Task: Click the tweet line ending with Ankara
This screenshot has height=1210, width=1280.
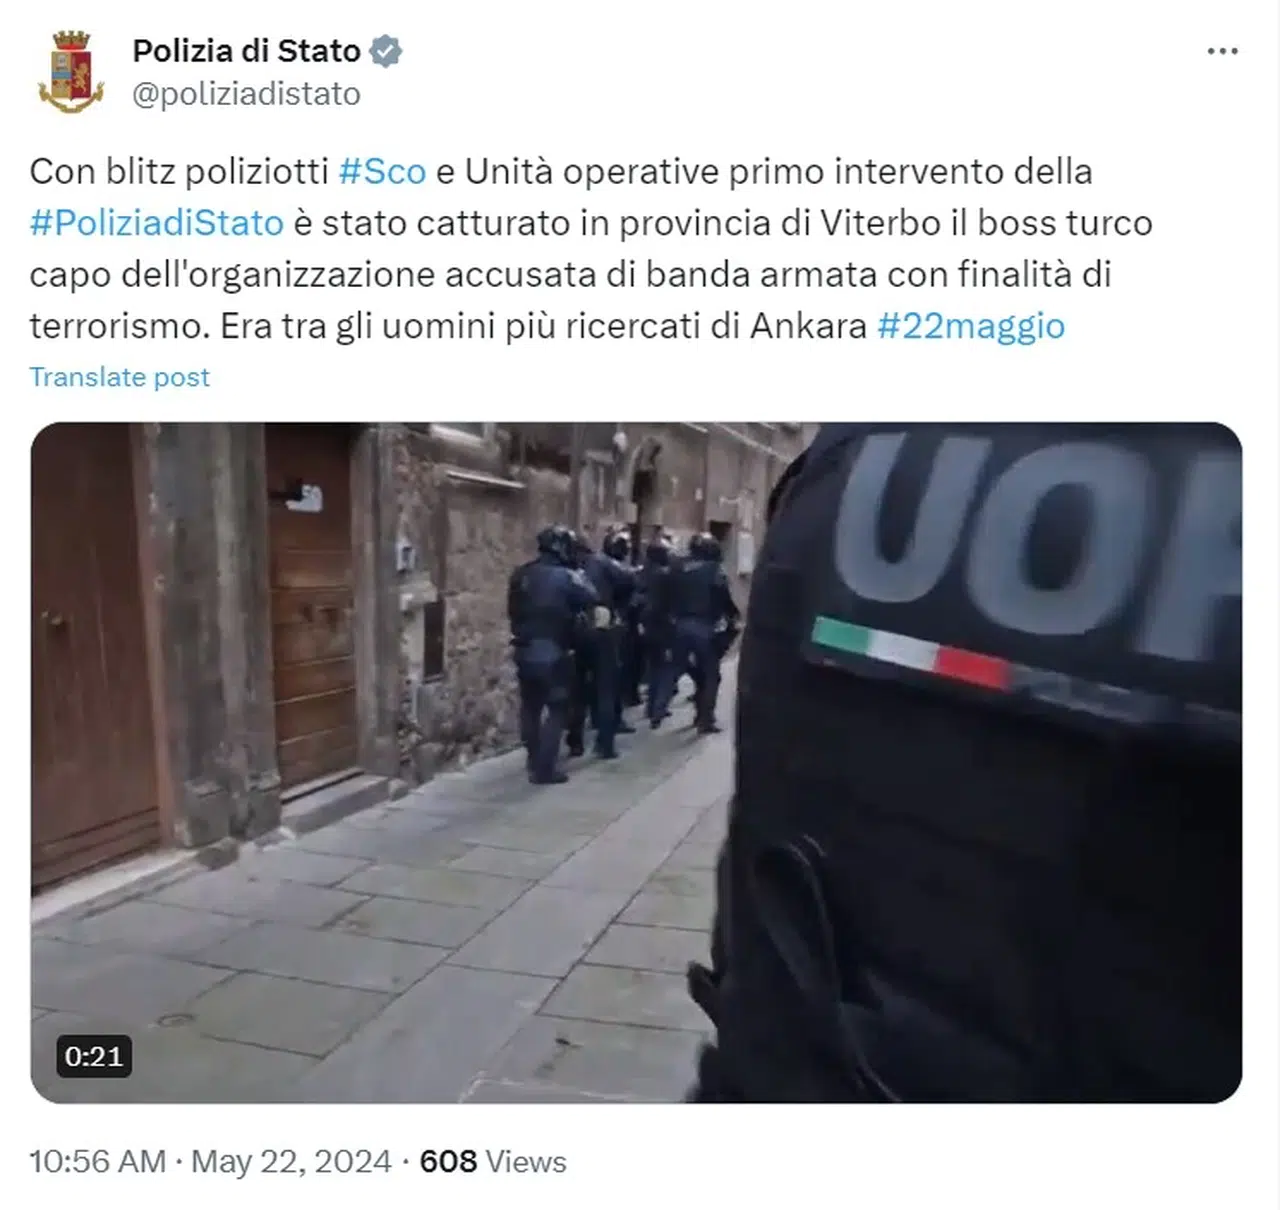Action: tap(547, 326)
